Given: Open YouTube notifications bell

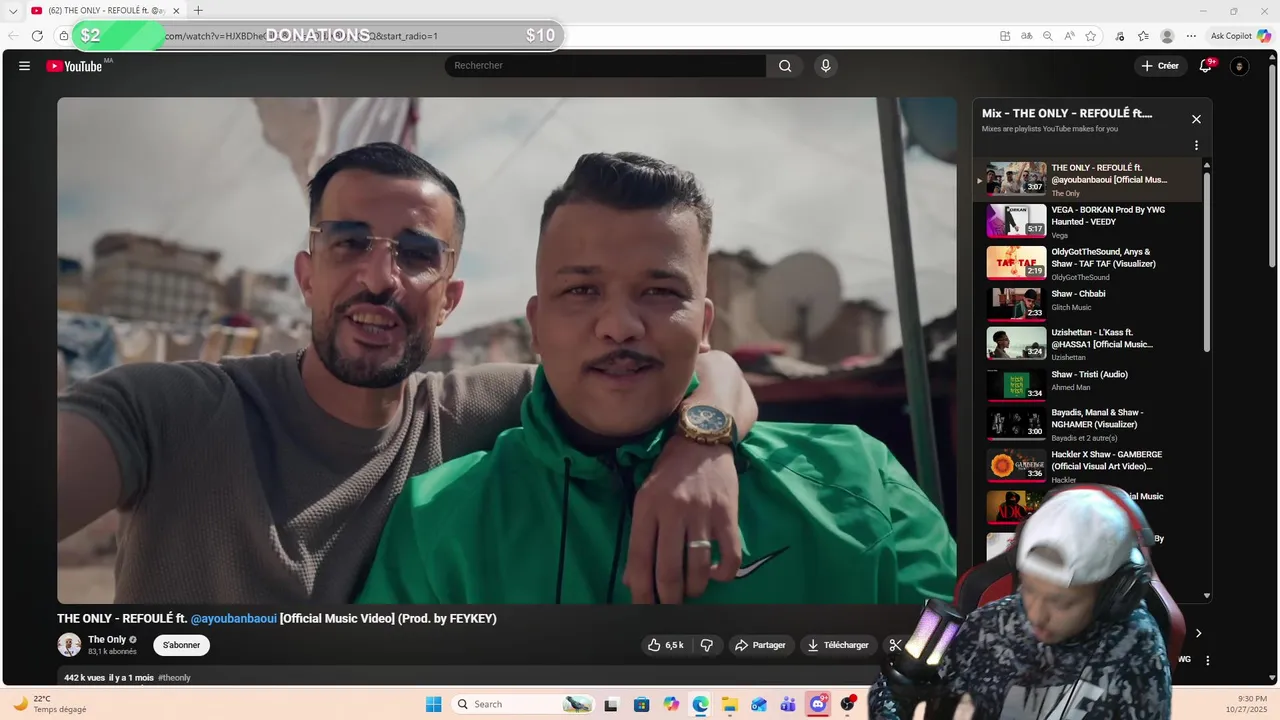Looking at the screenshot, I should click(1206, 66).
